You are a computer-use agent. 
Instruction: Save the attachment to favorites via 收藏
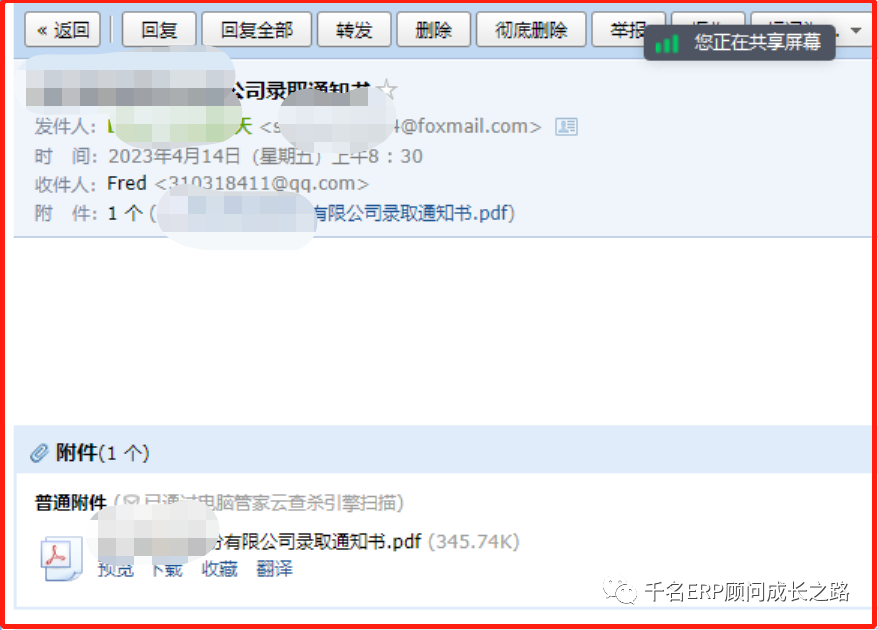click(x=220, y=569)
